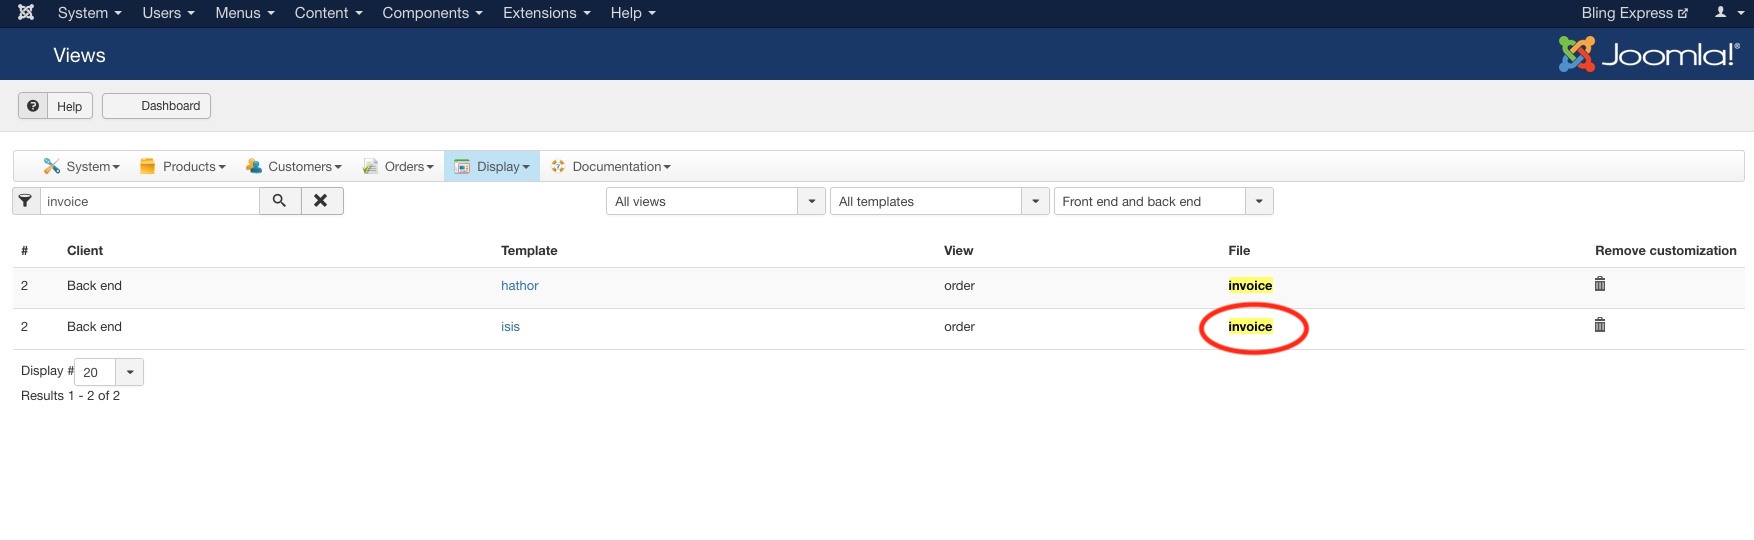Click the magnifier search button
The image size is (1754, 540).
(x=280, y=201)
